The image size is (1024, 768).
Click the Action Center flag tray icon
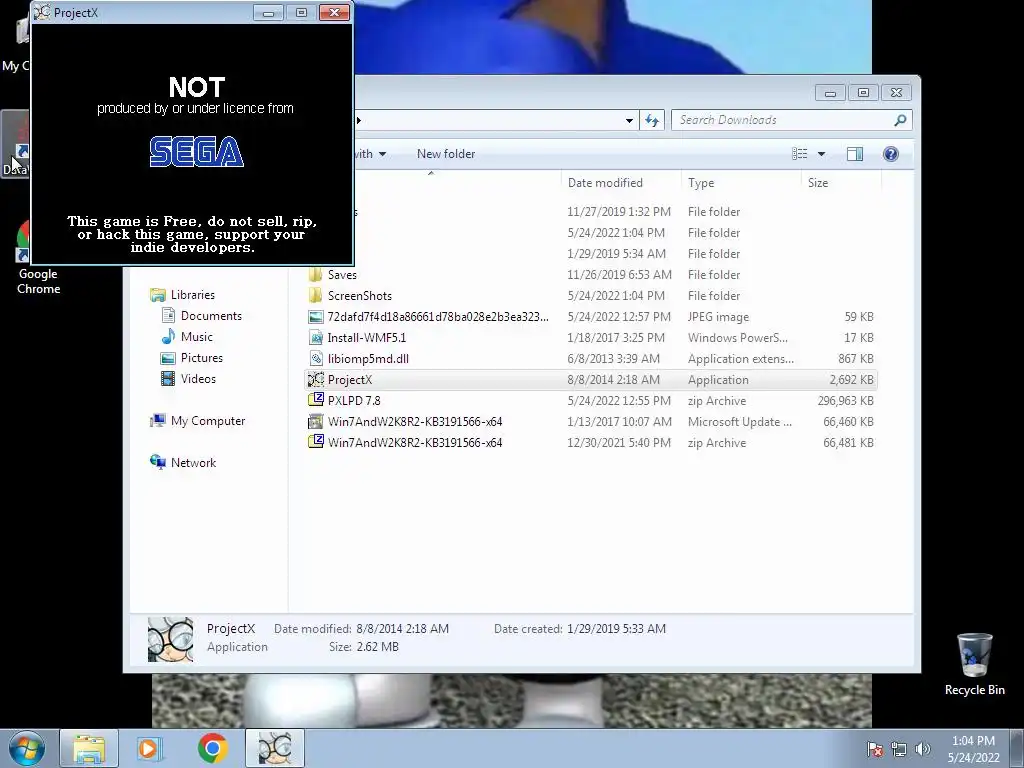coord(875,749)
